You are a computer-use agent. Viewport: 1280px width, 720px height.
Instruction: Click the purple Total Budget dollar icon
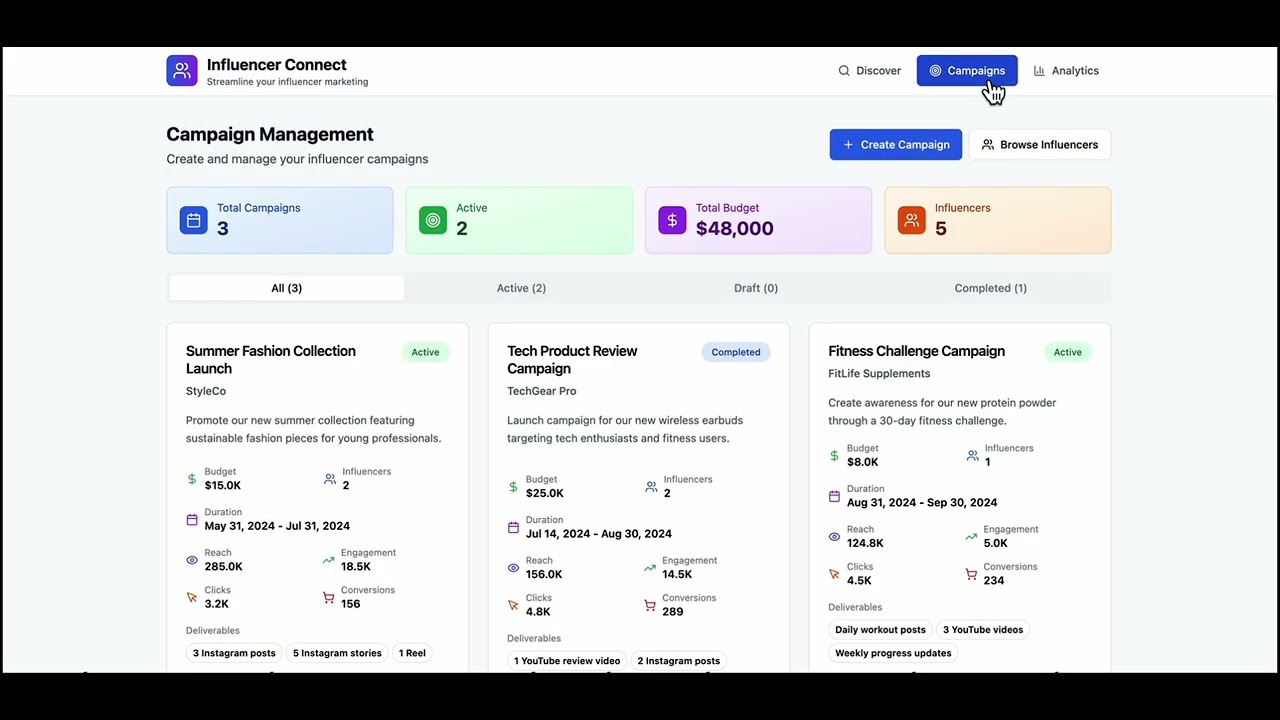pos(672,220)
